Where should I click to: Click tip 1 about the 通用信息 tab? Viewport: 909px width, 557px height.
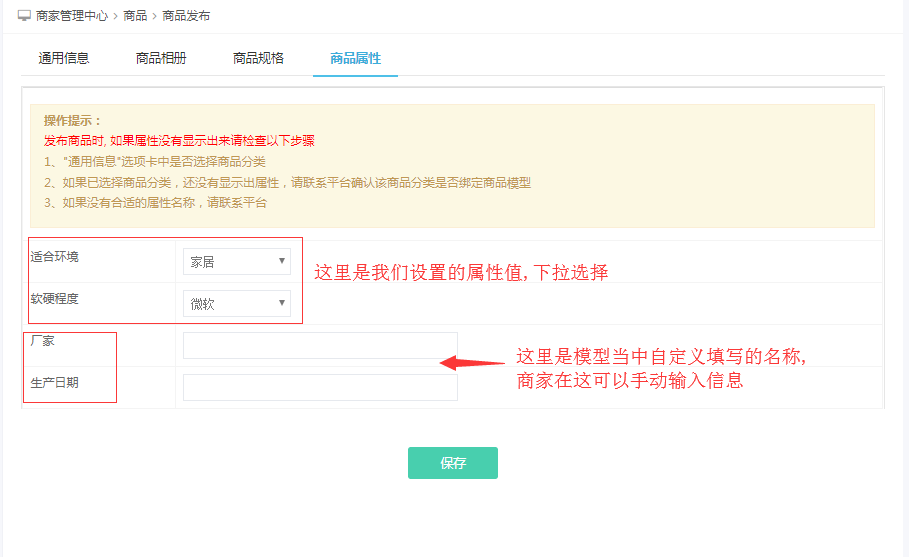pyautogui.click(x=155, y=162)
